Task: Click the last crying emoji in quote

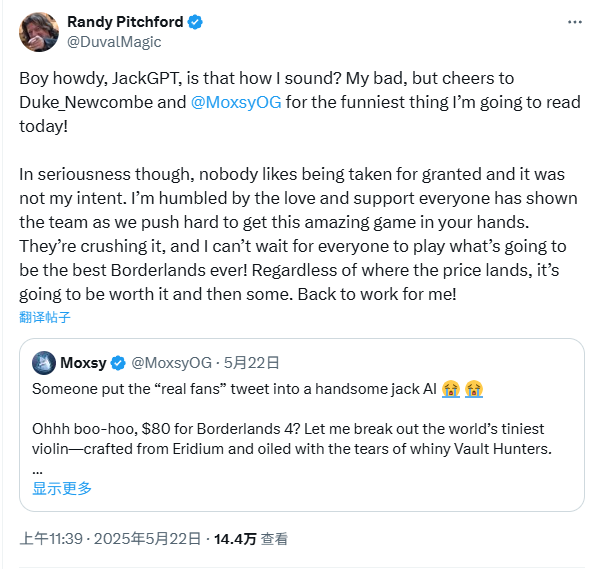Action: click(x=473, y=388)
